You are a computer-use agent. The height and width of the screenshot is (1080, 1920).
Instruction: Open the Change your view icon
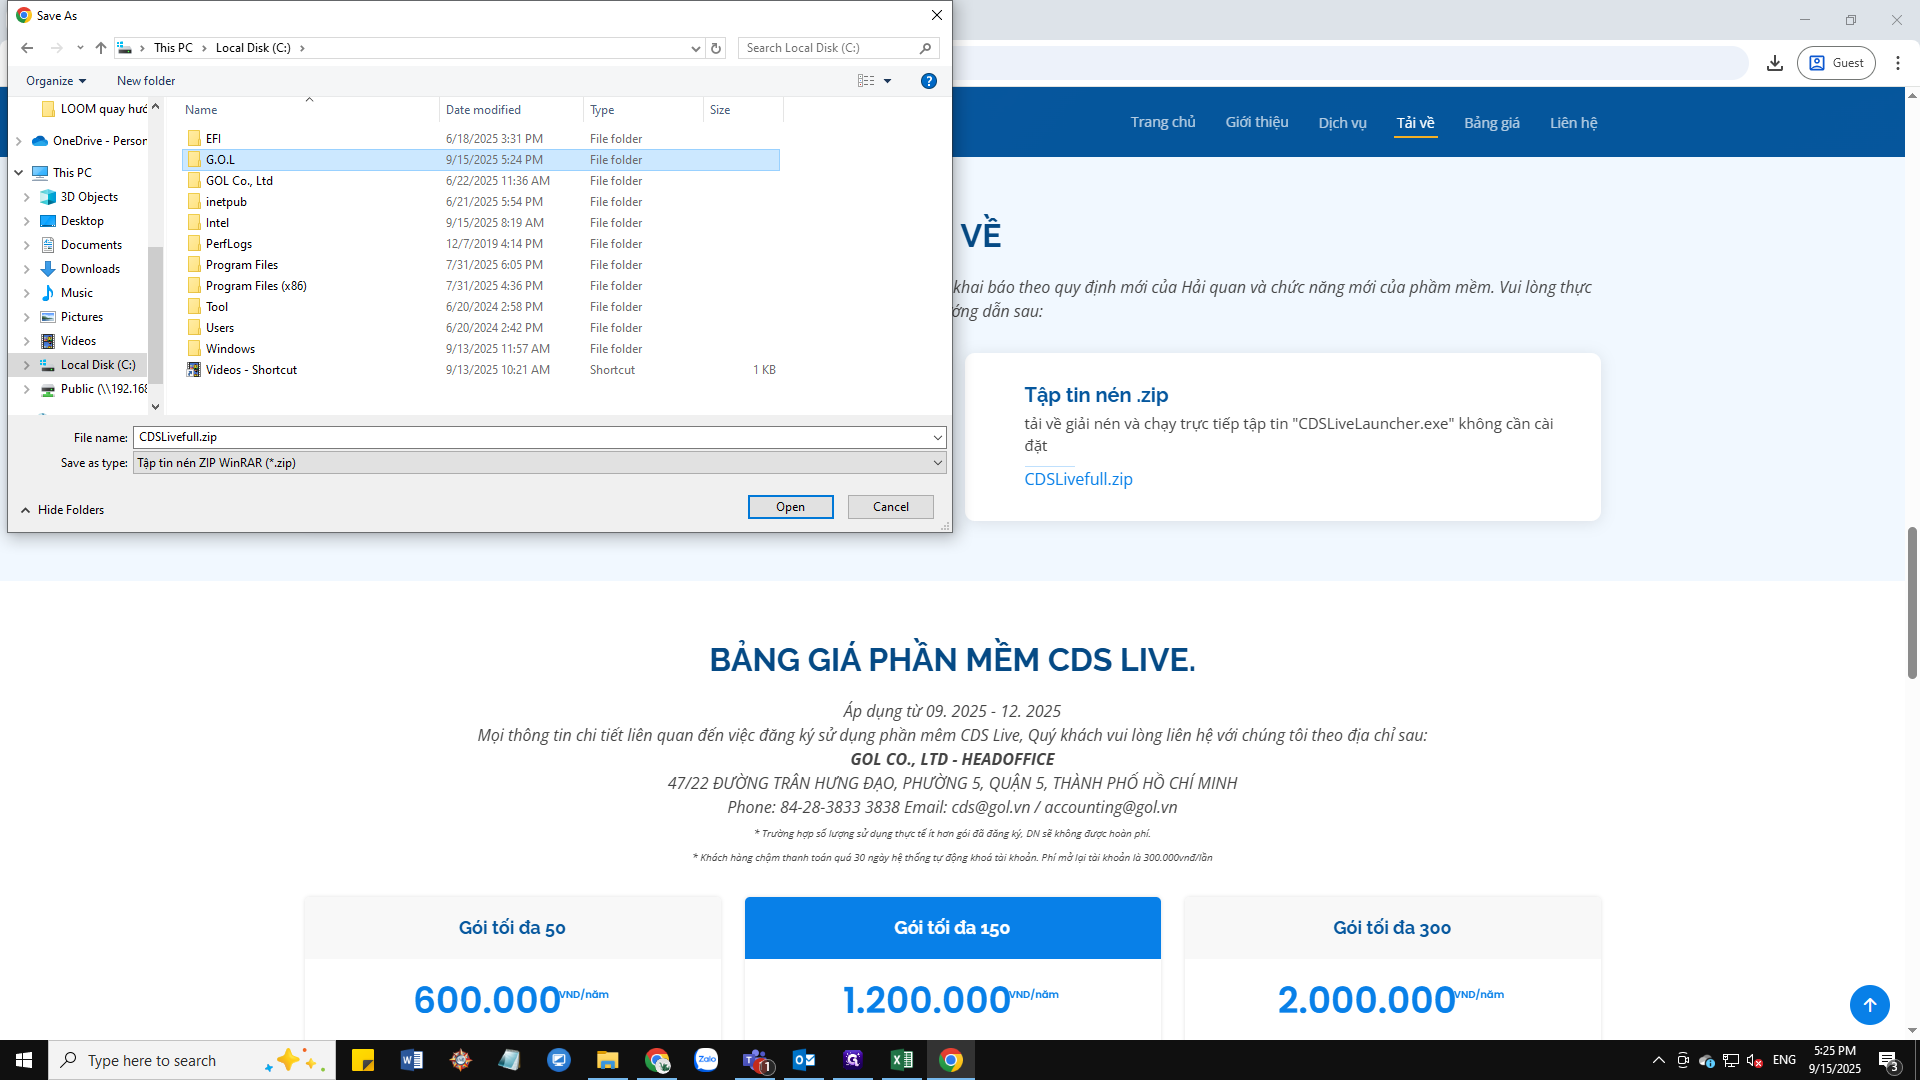[x=866, y=81]
